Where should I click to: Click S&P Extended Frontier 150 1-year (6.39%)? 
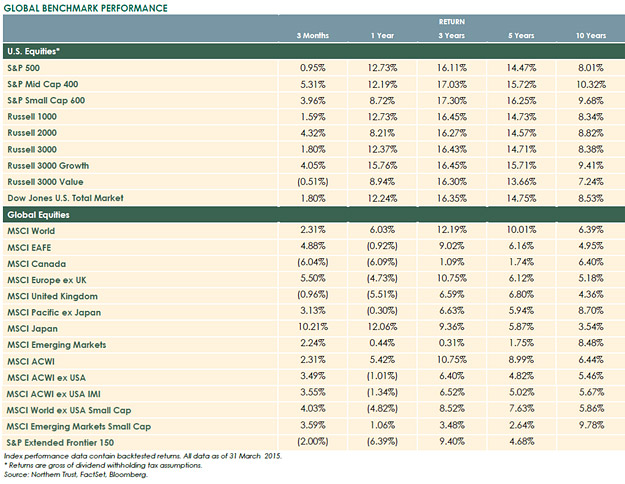pos(382,441)
